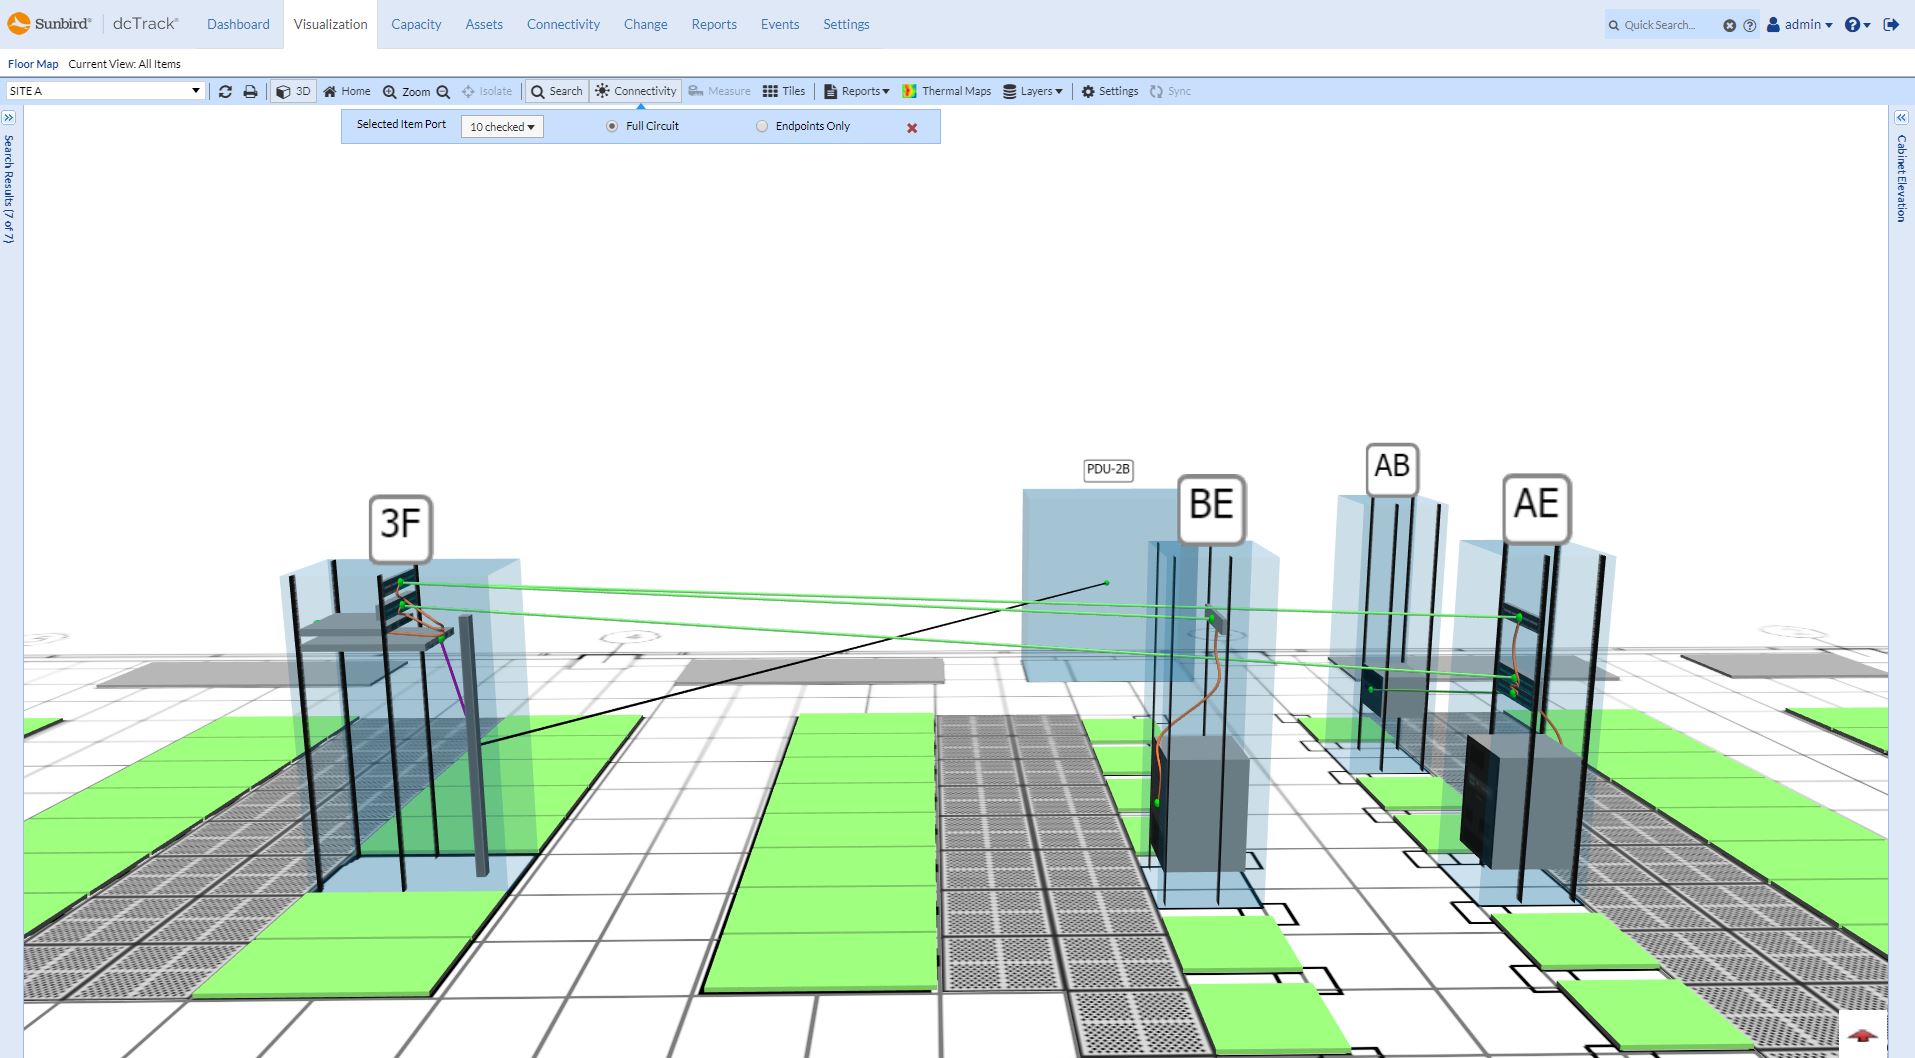
Task: Print the current floor map
Action: [249, 91]
